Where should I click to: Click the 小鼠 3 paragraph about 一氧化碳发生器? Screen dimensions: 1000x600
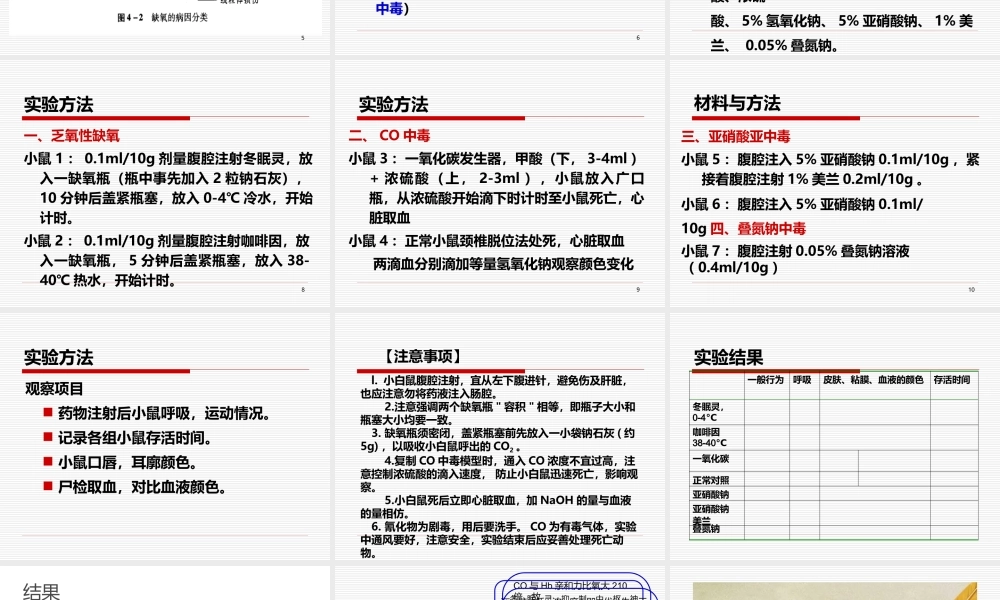[496, 188]
